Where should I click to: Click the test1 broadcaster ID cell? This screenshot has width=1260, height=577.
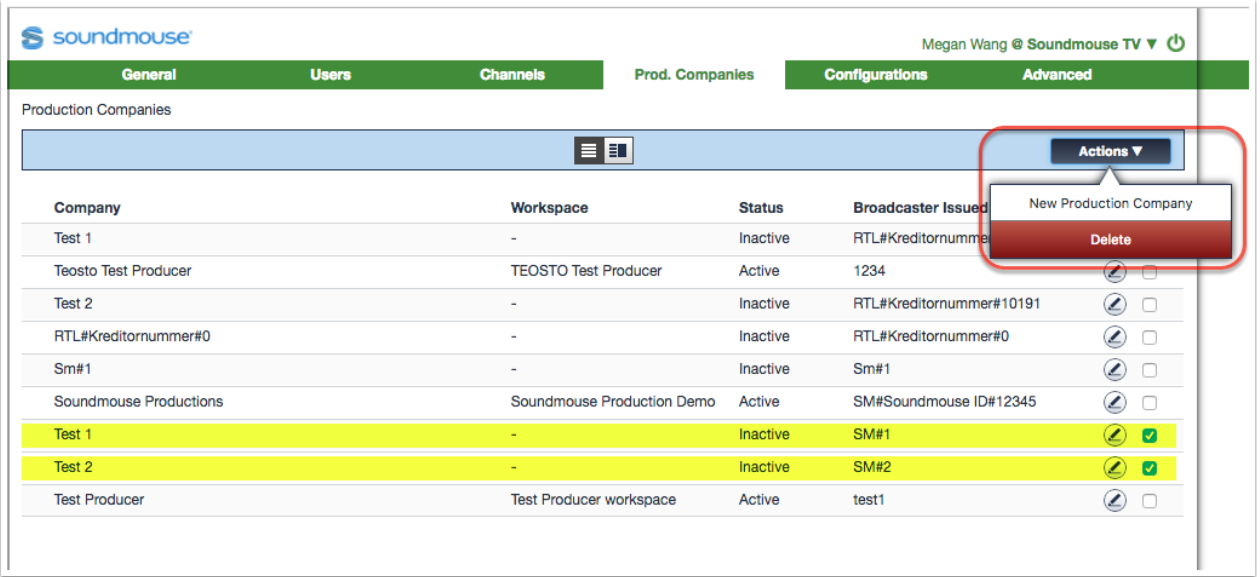click(869, 500)
